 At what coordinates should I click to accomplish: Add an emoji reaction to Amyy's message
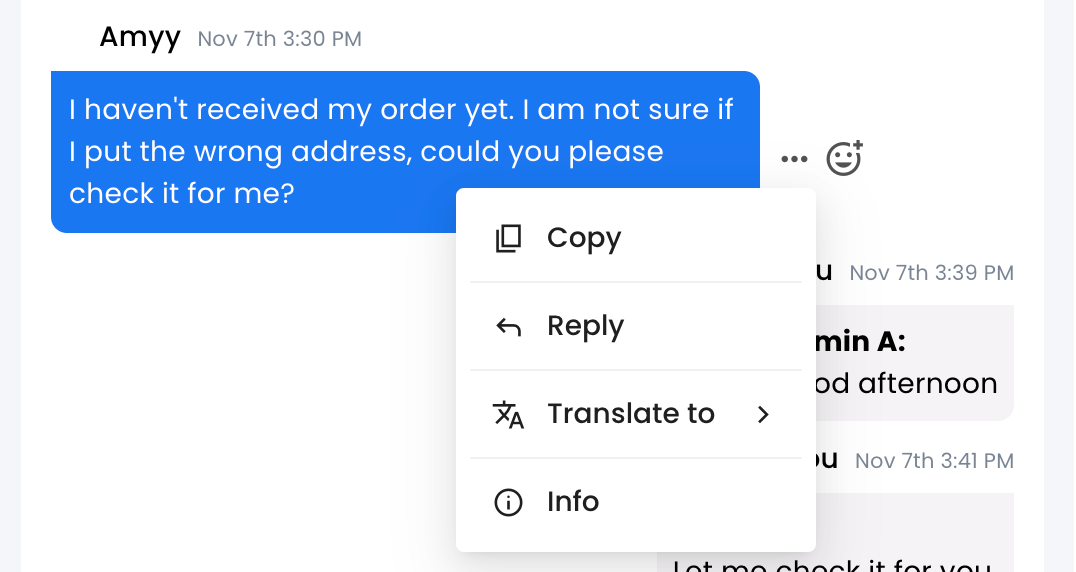844,158
